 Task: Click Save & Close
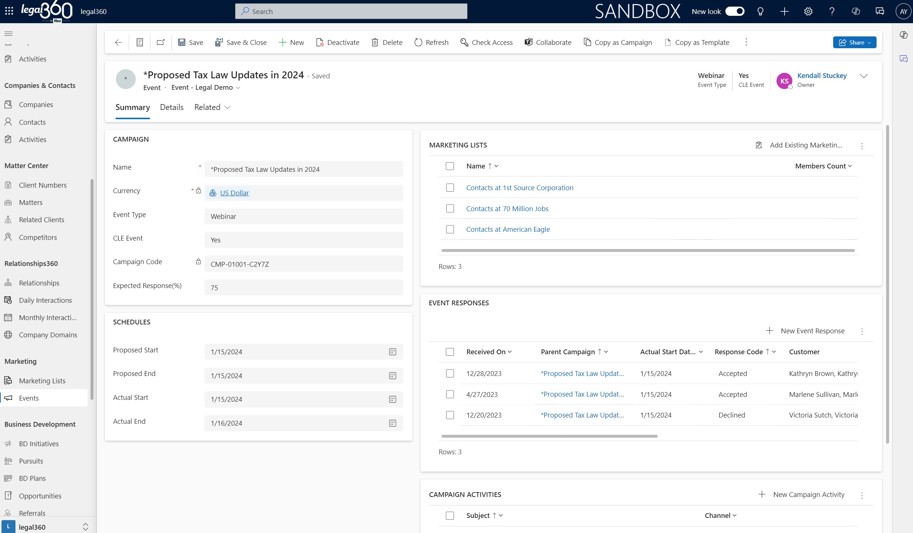(x=240, y=43)
